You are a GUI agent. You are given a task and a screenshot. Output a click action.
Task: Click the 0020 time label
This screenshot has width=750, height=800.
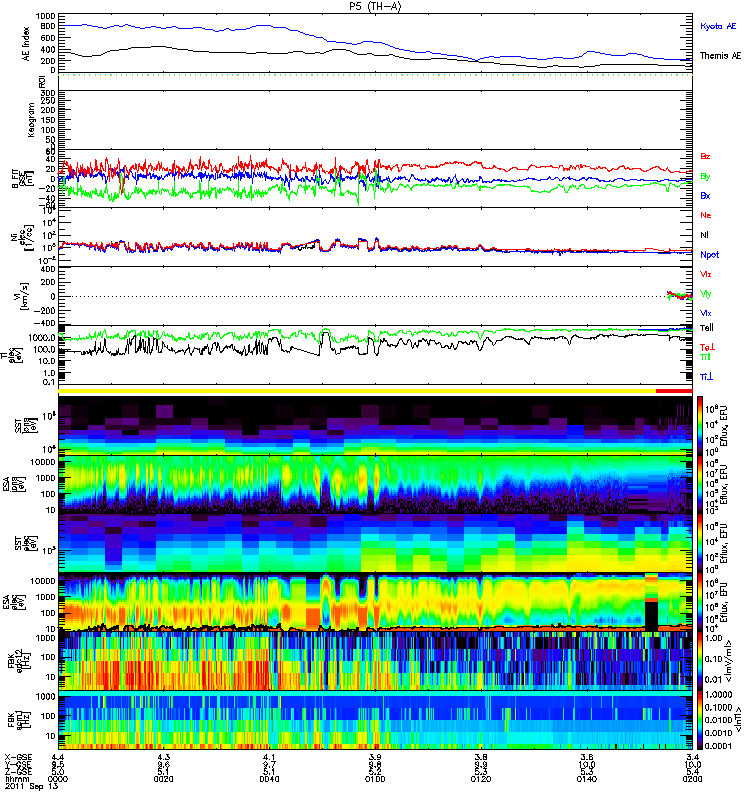(163, 779)
